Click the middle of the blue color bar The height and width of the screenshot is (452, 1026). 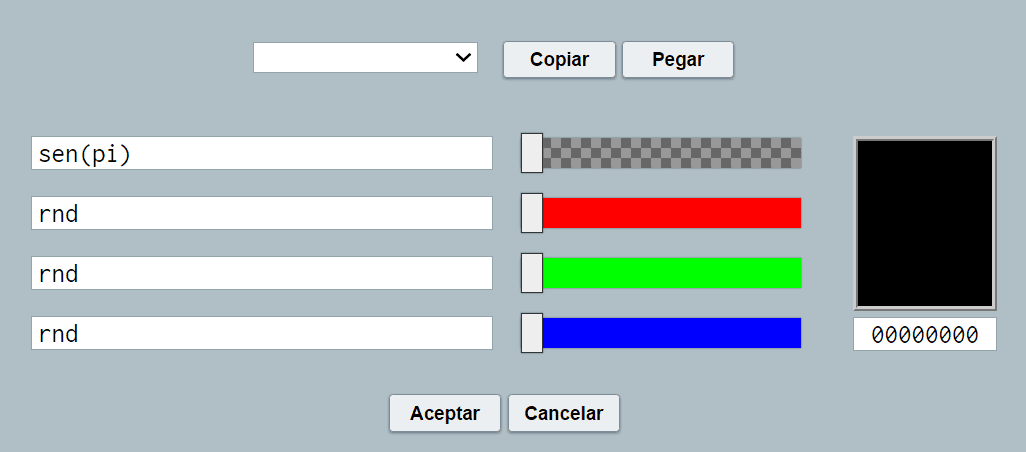[672, 333]
